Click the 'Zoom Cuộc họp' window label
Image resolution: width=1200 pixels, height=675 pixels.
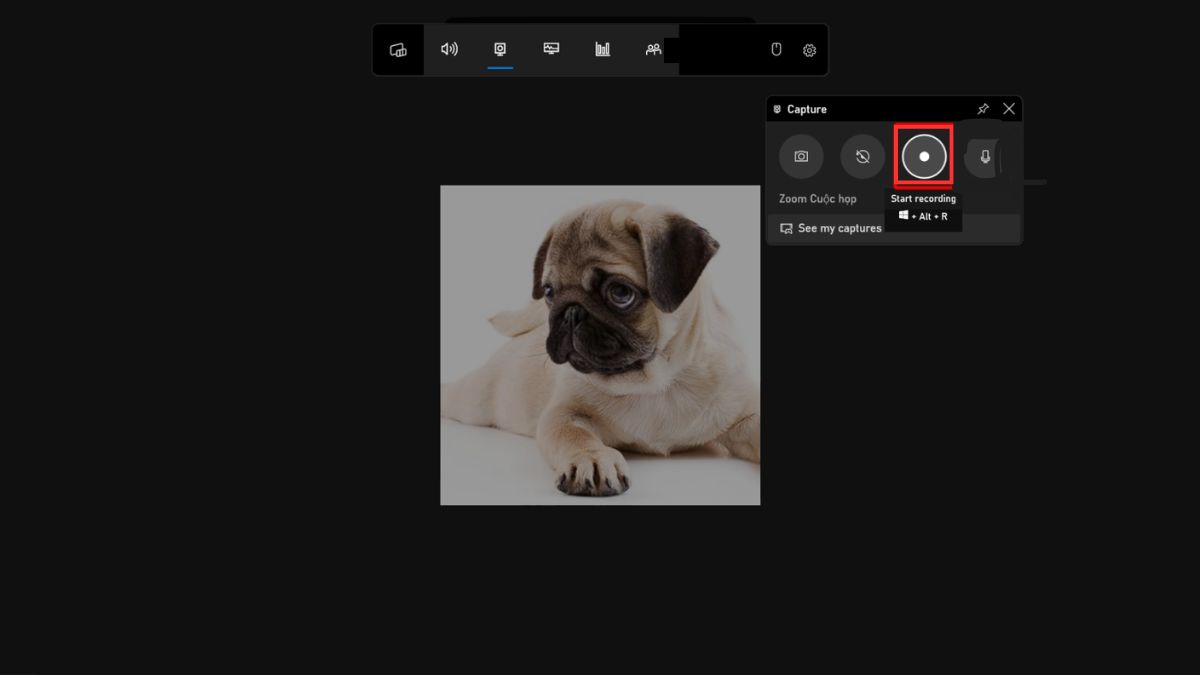pos(818,199)
